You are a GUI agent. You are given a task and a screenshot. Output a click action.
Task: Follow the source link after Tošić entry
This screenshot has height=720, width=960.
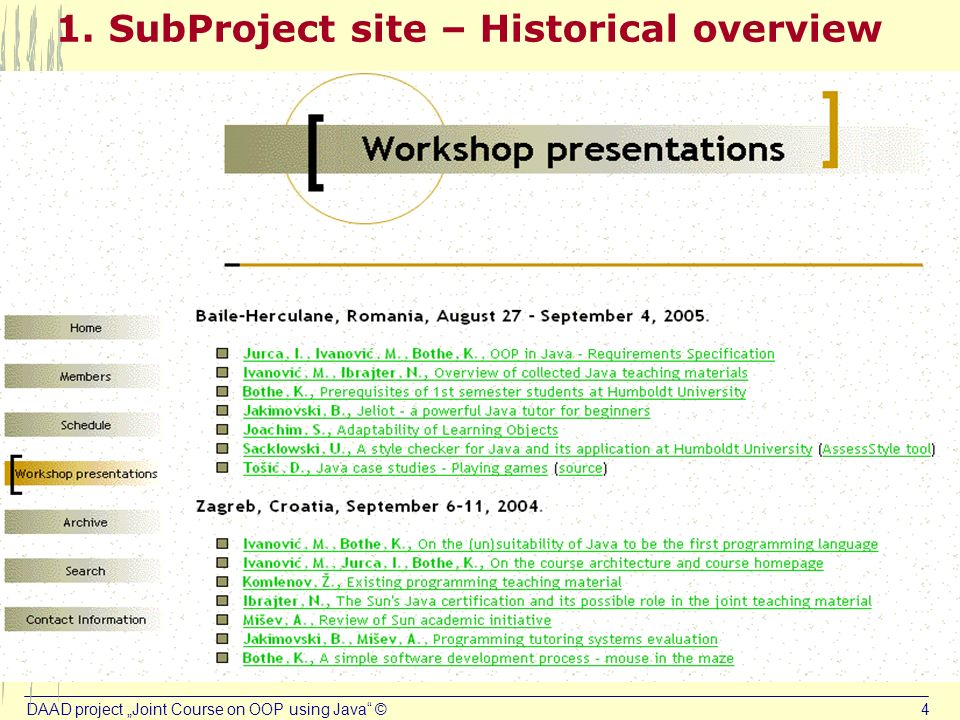pyautogui.click(x=580, y=468)
